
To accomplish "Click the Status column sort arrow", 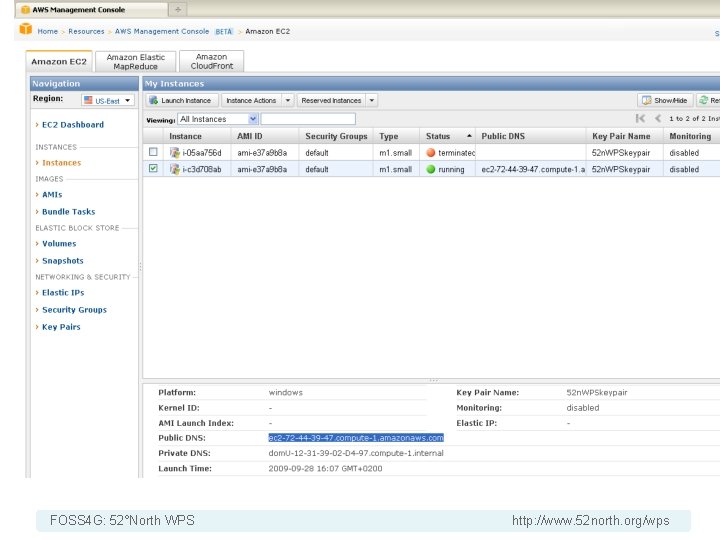I will (469, 136).
